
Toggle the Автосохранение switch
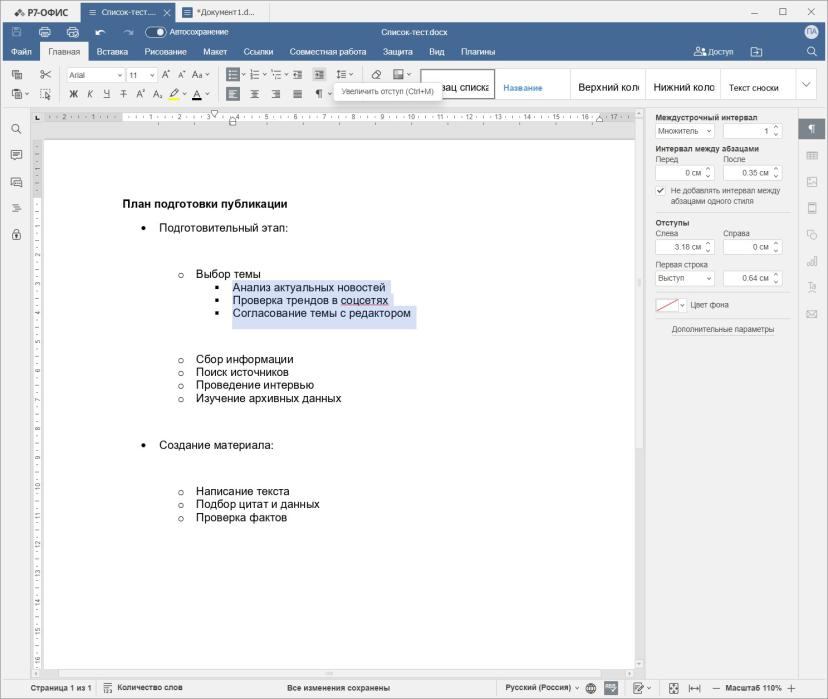click(155, 32)
